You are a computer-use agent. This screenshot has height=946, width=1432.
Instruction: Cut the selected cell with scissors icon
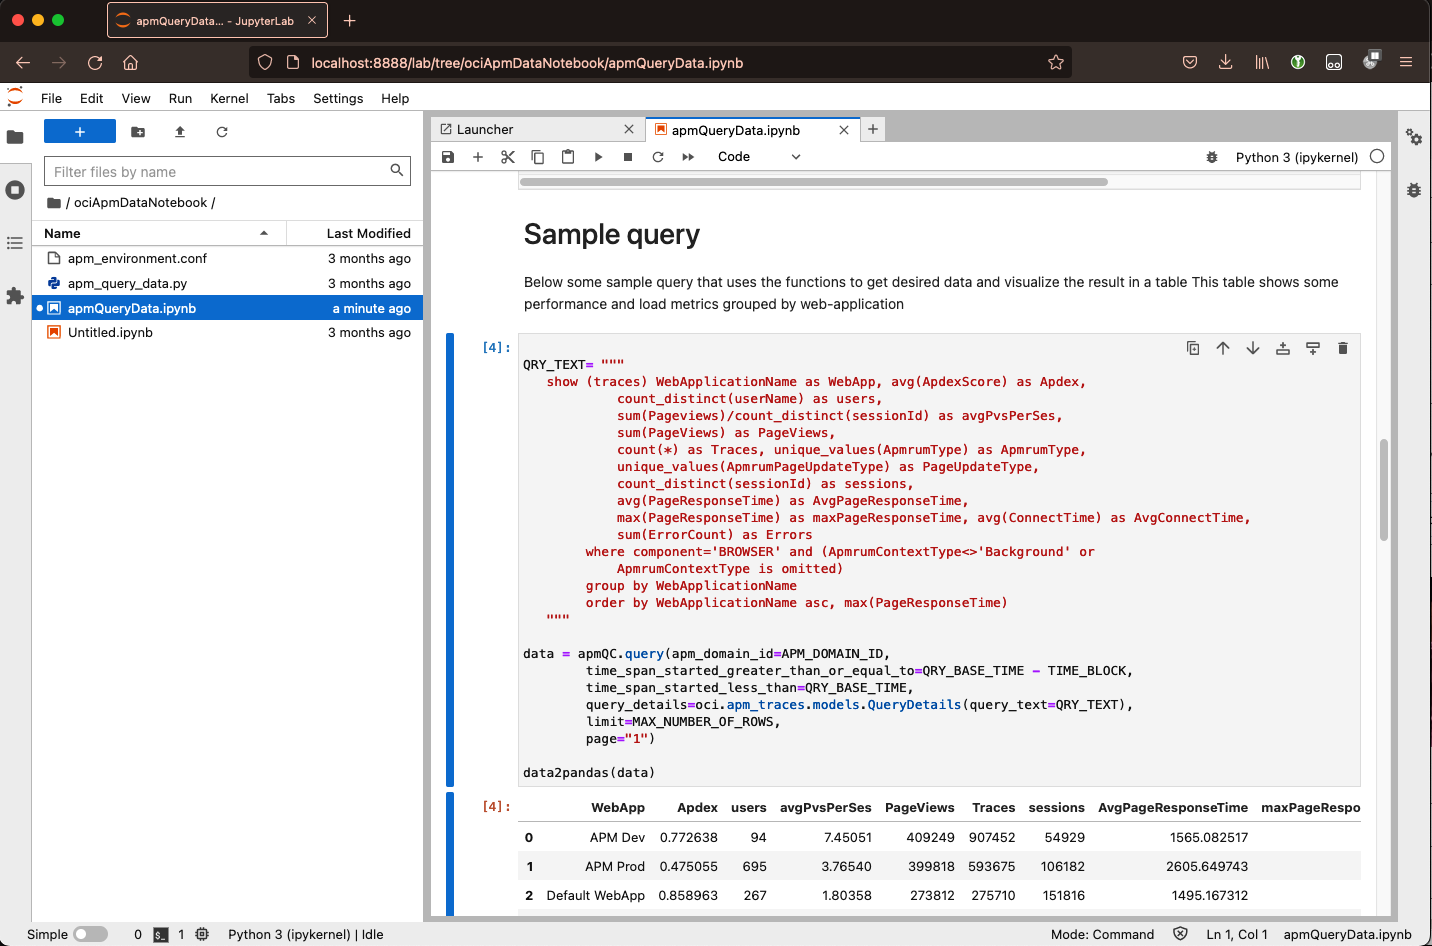(508, 157)
